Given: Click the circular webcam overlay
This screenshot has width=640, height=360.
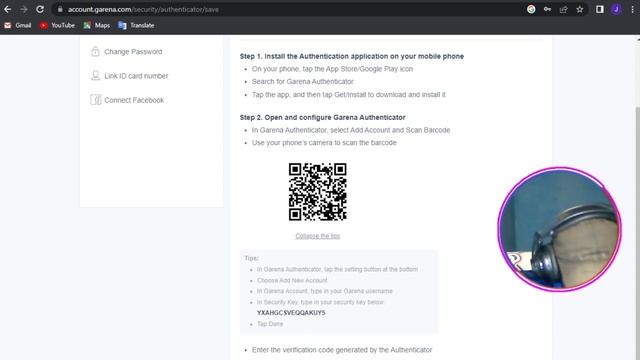Looking at the screenshot, I should coord(559,229).
